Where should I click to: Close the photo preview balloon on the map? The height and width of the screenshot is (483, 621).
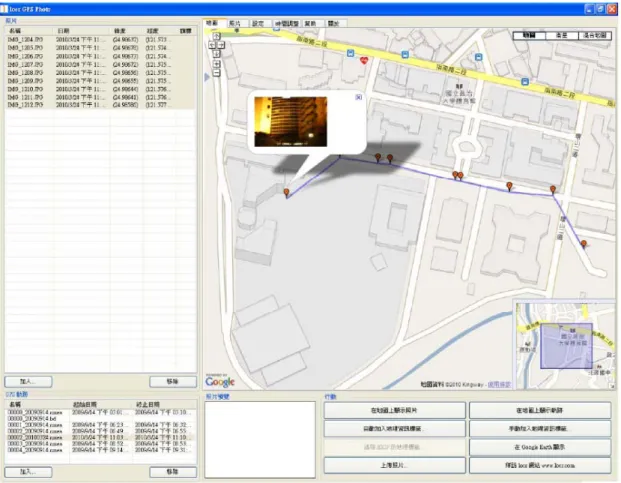pos(359,97)
